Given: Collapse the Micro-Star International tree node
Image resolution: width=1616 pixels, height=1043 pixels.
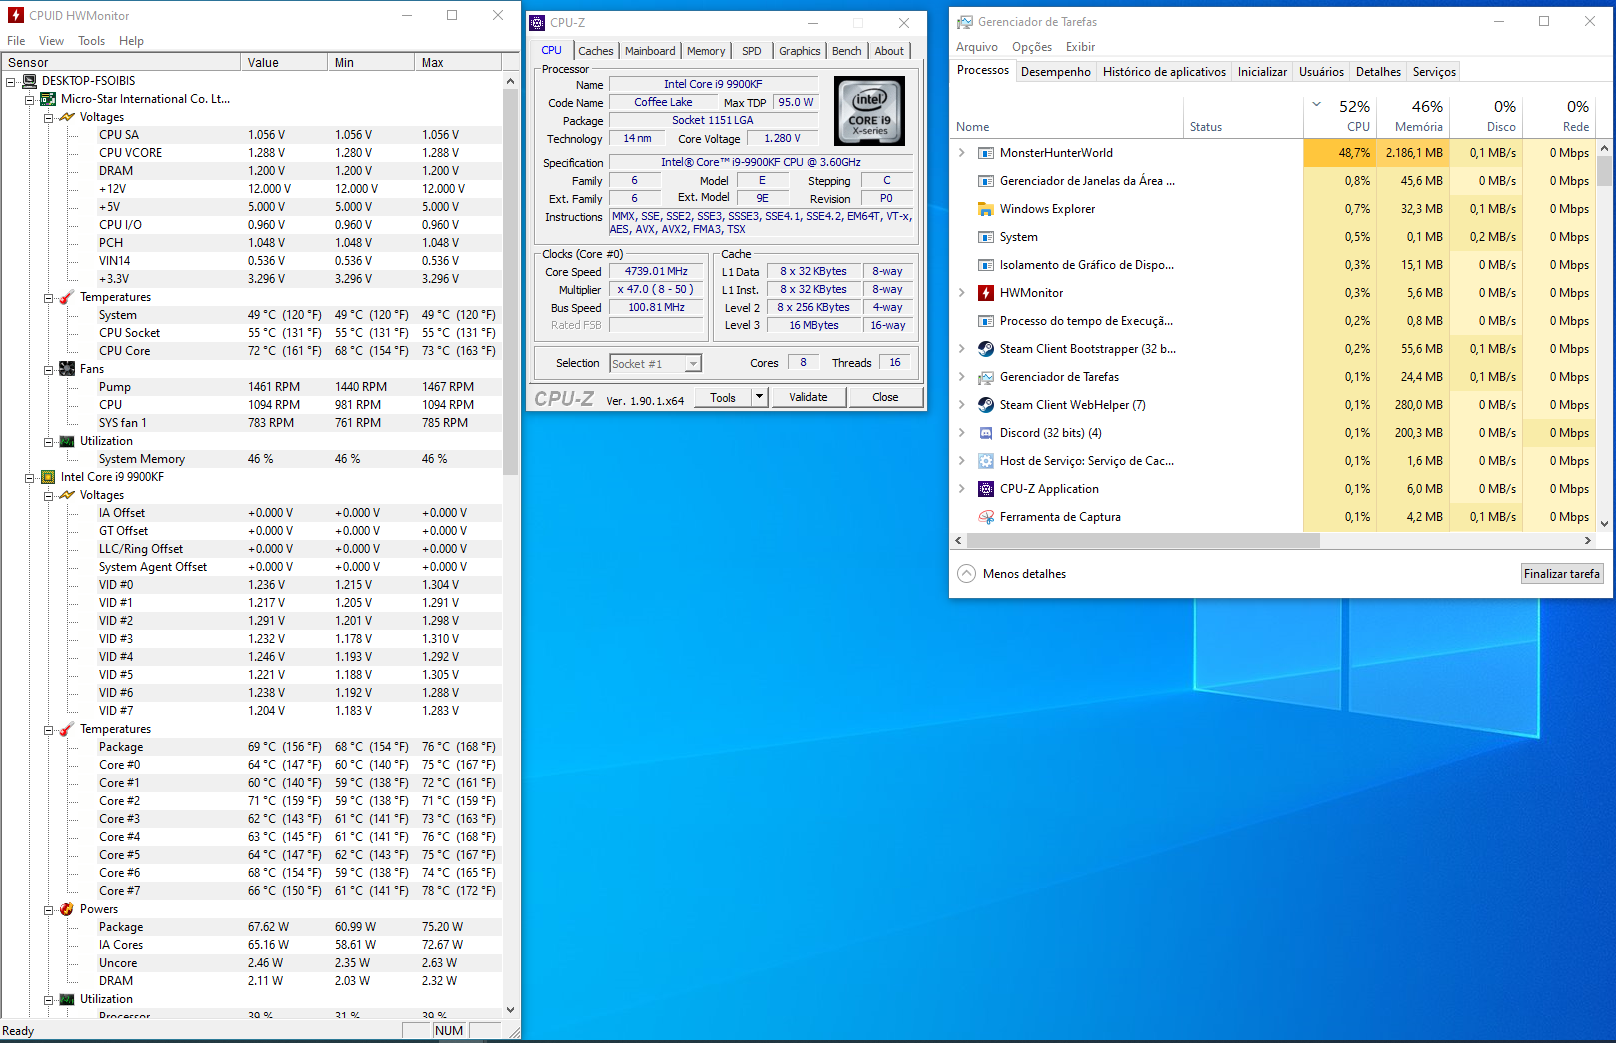Looking at the screenshot, I should pos(30,99).
